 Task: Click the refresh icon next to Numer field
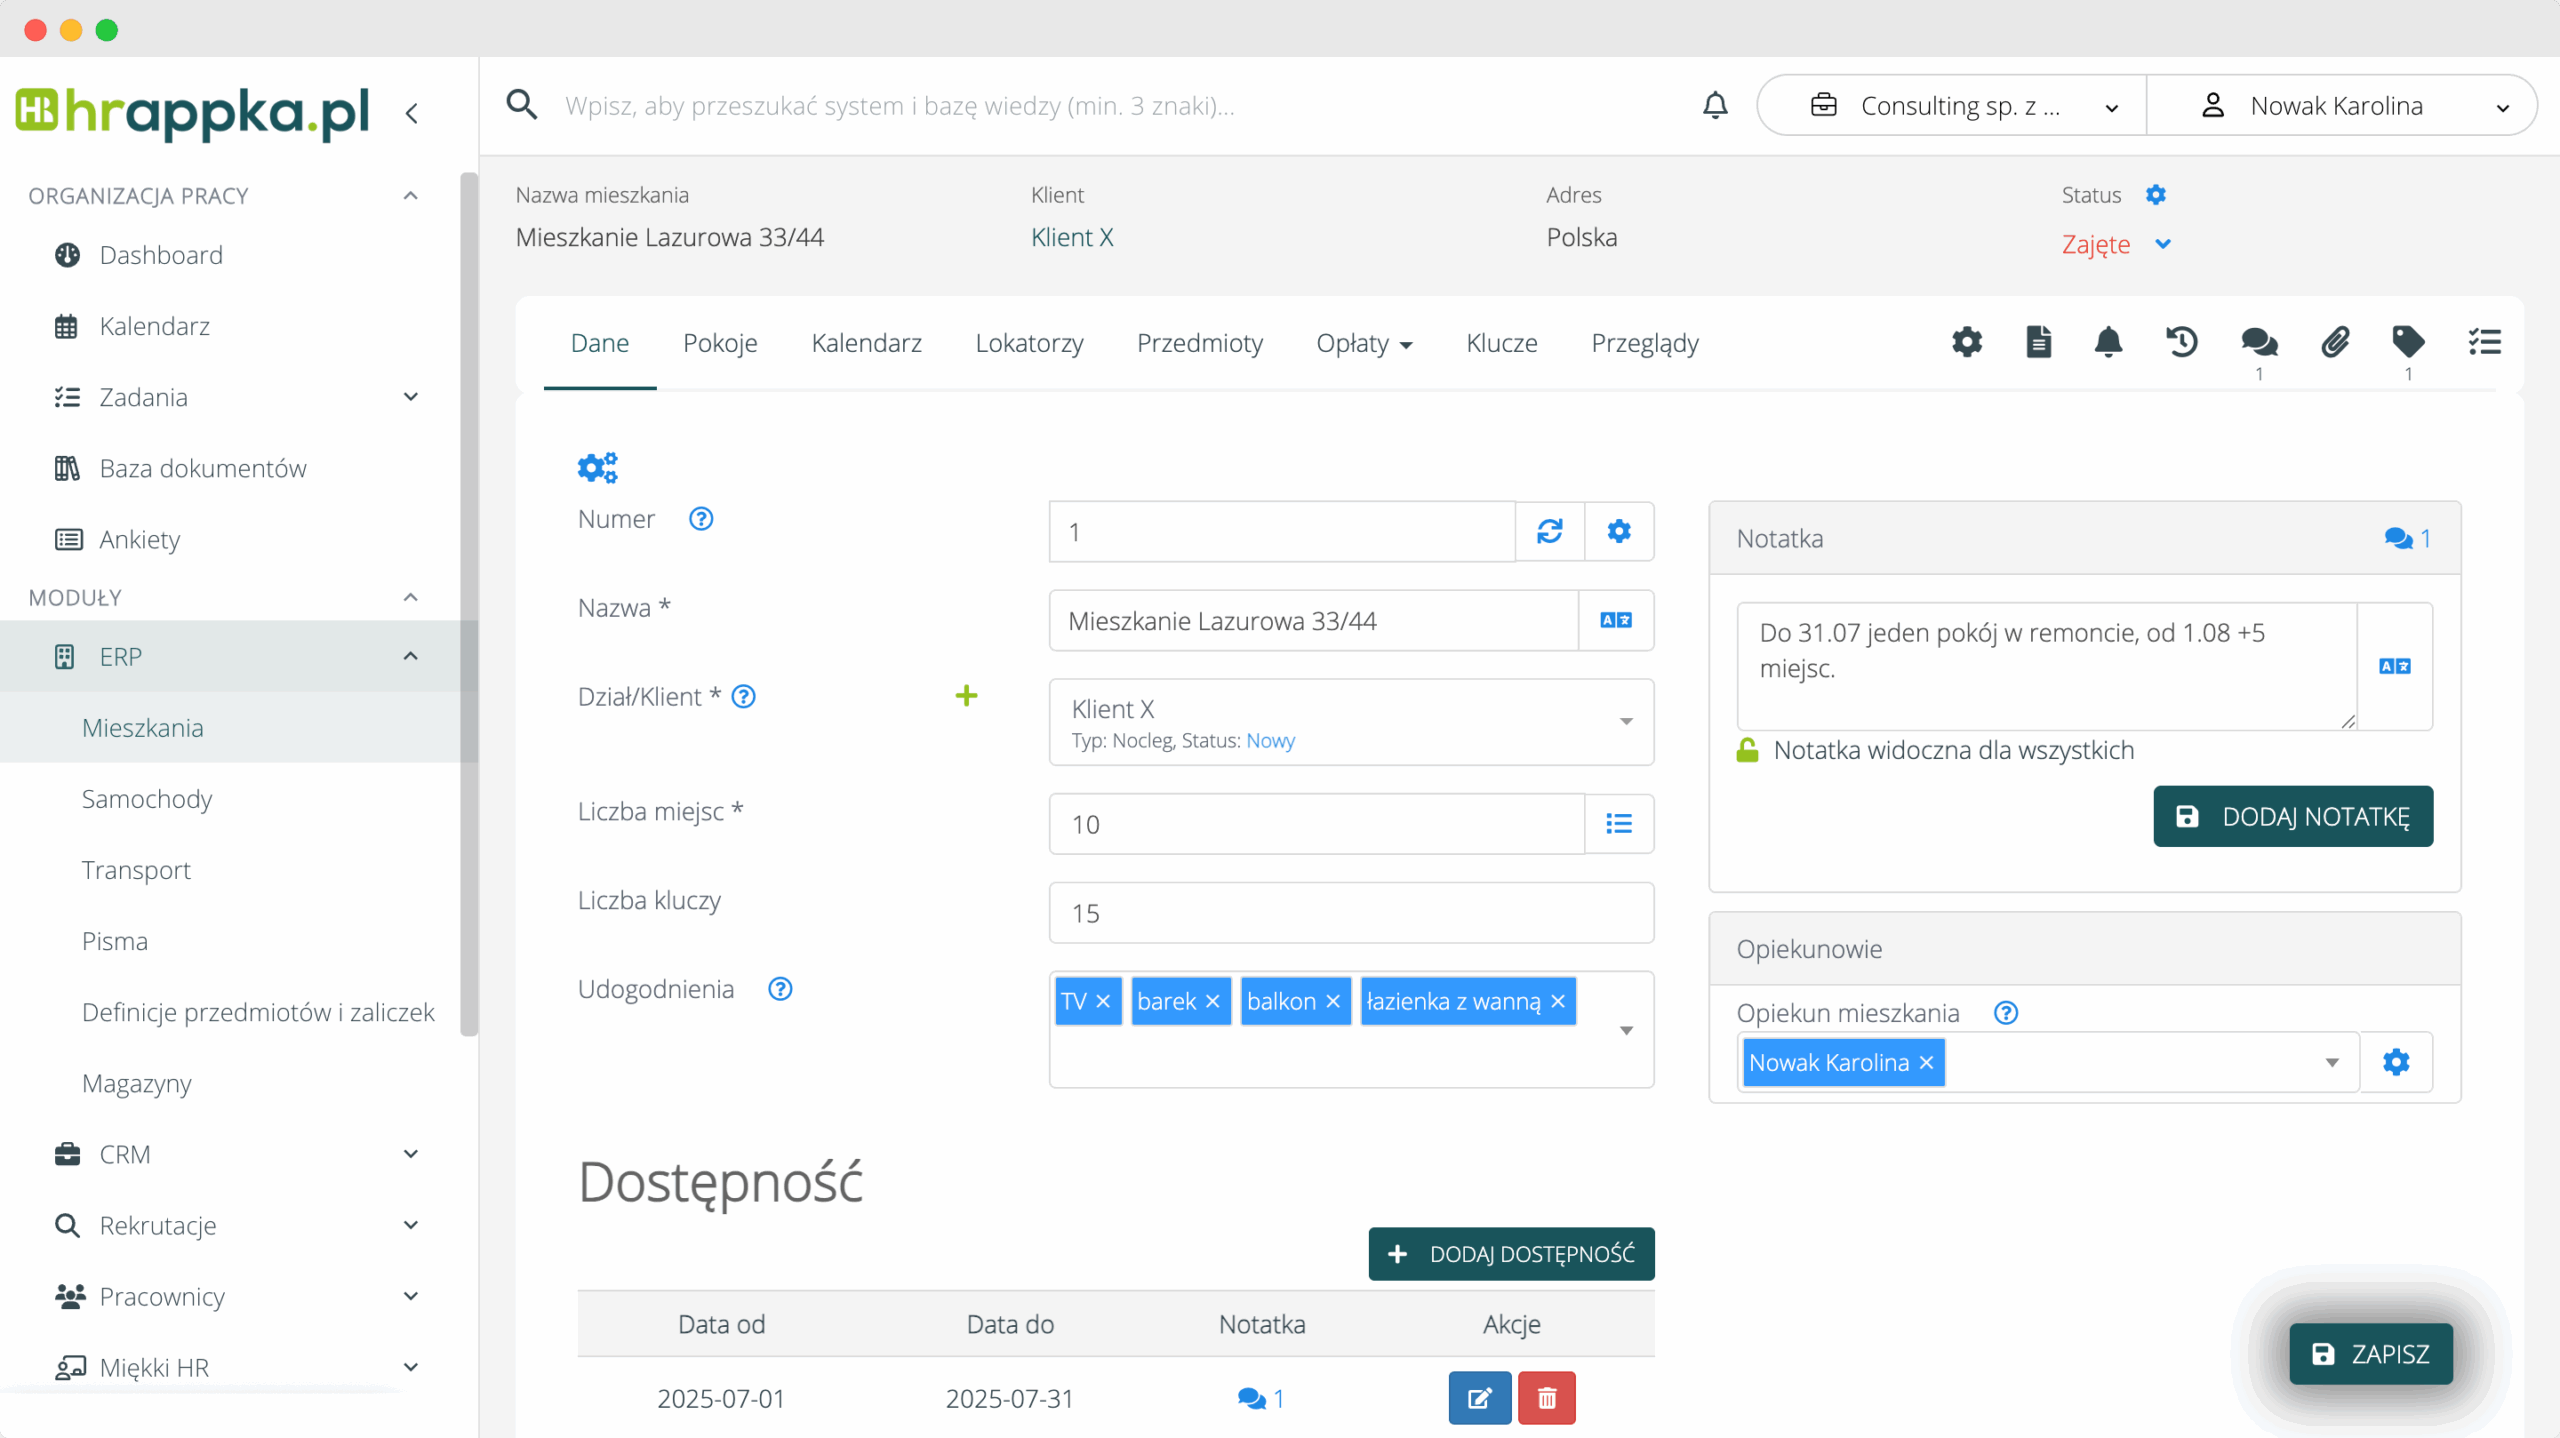pos(1549,532)
